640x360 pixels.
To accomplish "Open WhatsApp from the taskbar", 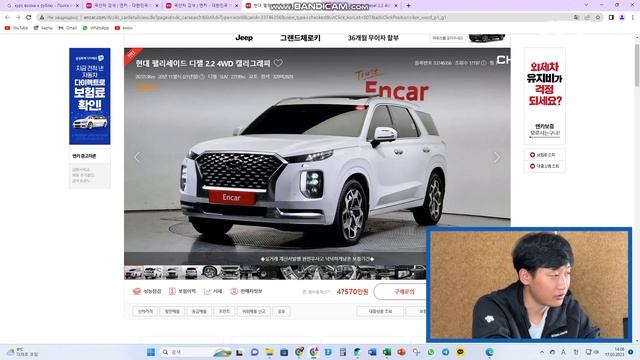I will (431, 352).
